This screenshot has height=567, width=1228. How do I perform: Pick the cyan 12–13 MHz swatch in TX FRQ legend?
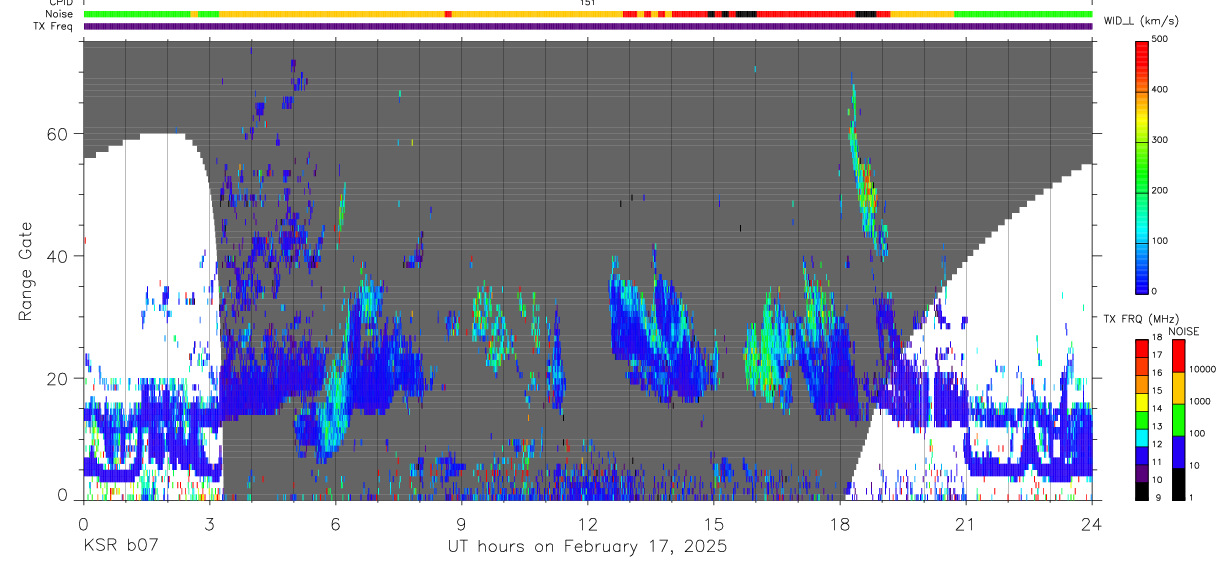(x=1142, y=436)
